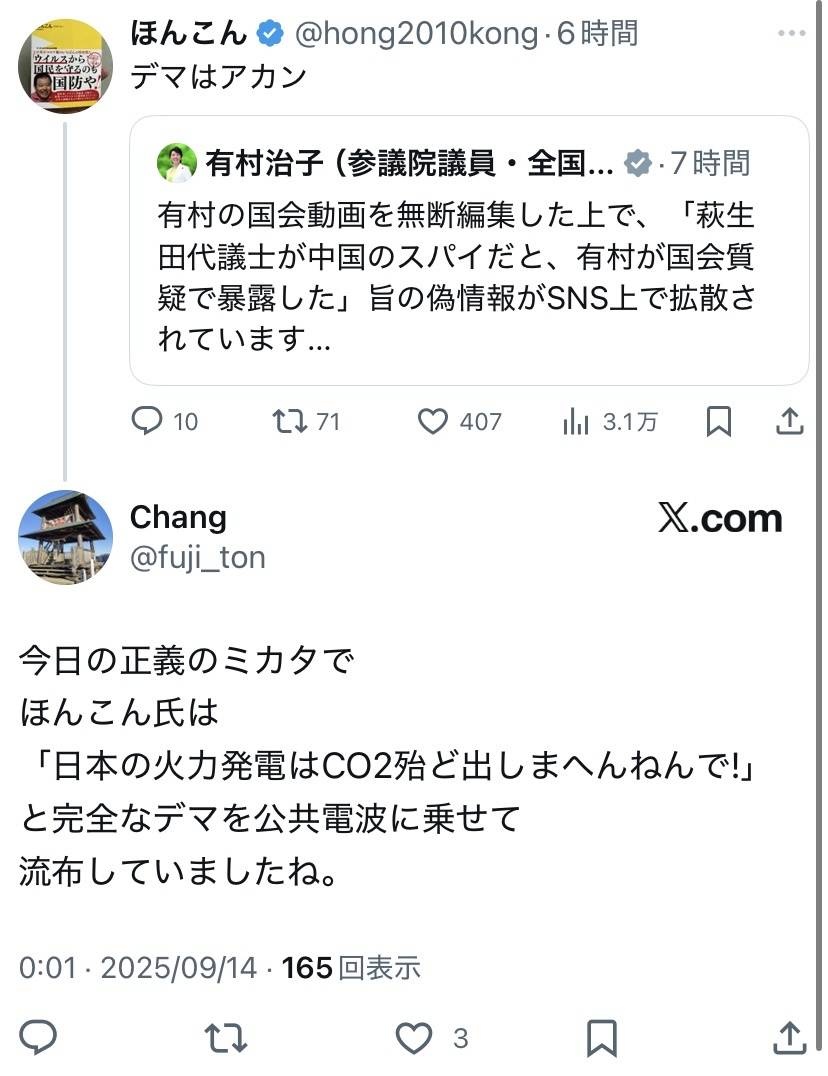
Task: View analytics showing 3.1万 impressions
Action: pos(577,422)
